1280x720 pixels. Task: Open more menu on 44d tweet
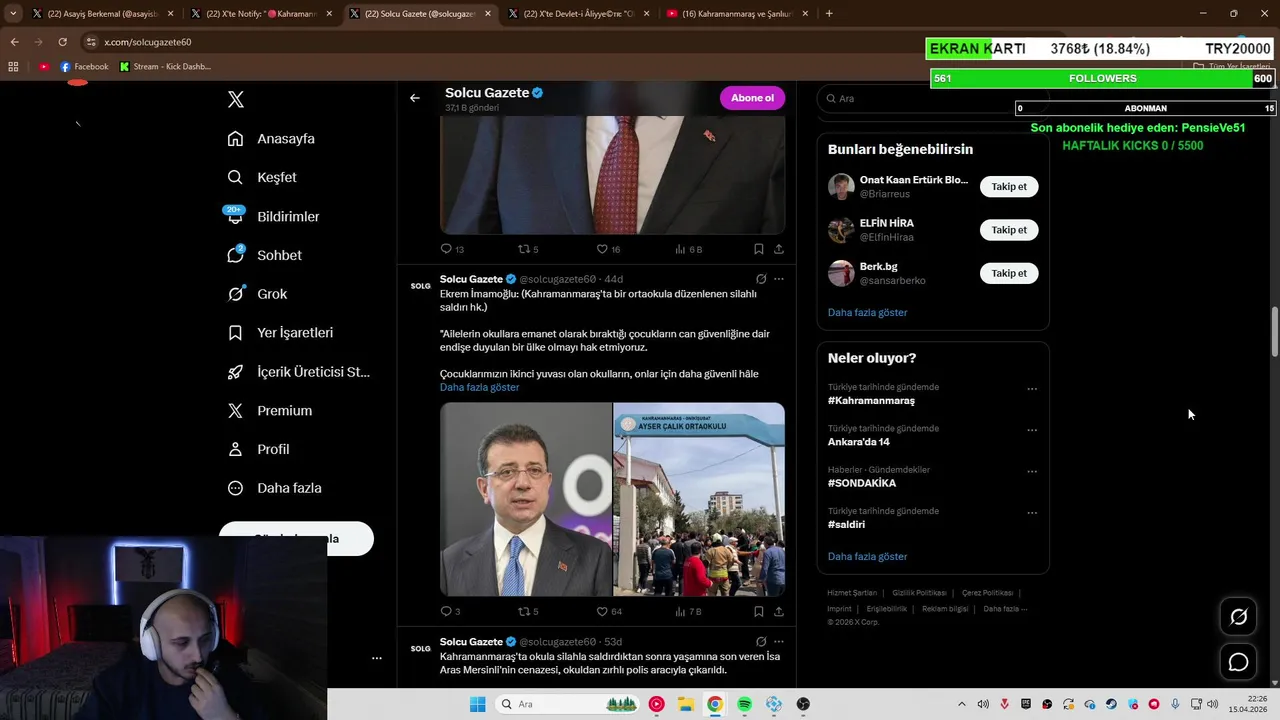tap(779, 279)
